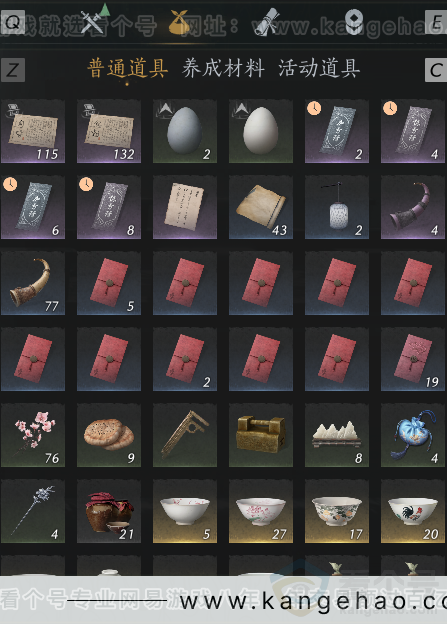Viewport: 447px width, 625px height.
Task: Select the wine jars item with count 21
Action: pyautogui.click(x=109, y=511)
